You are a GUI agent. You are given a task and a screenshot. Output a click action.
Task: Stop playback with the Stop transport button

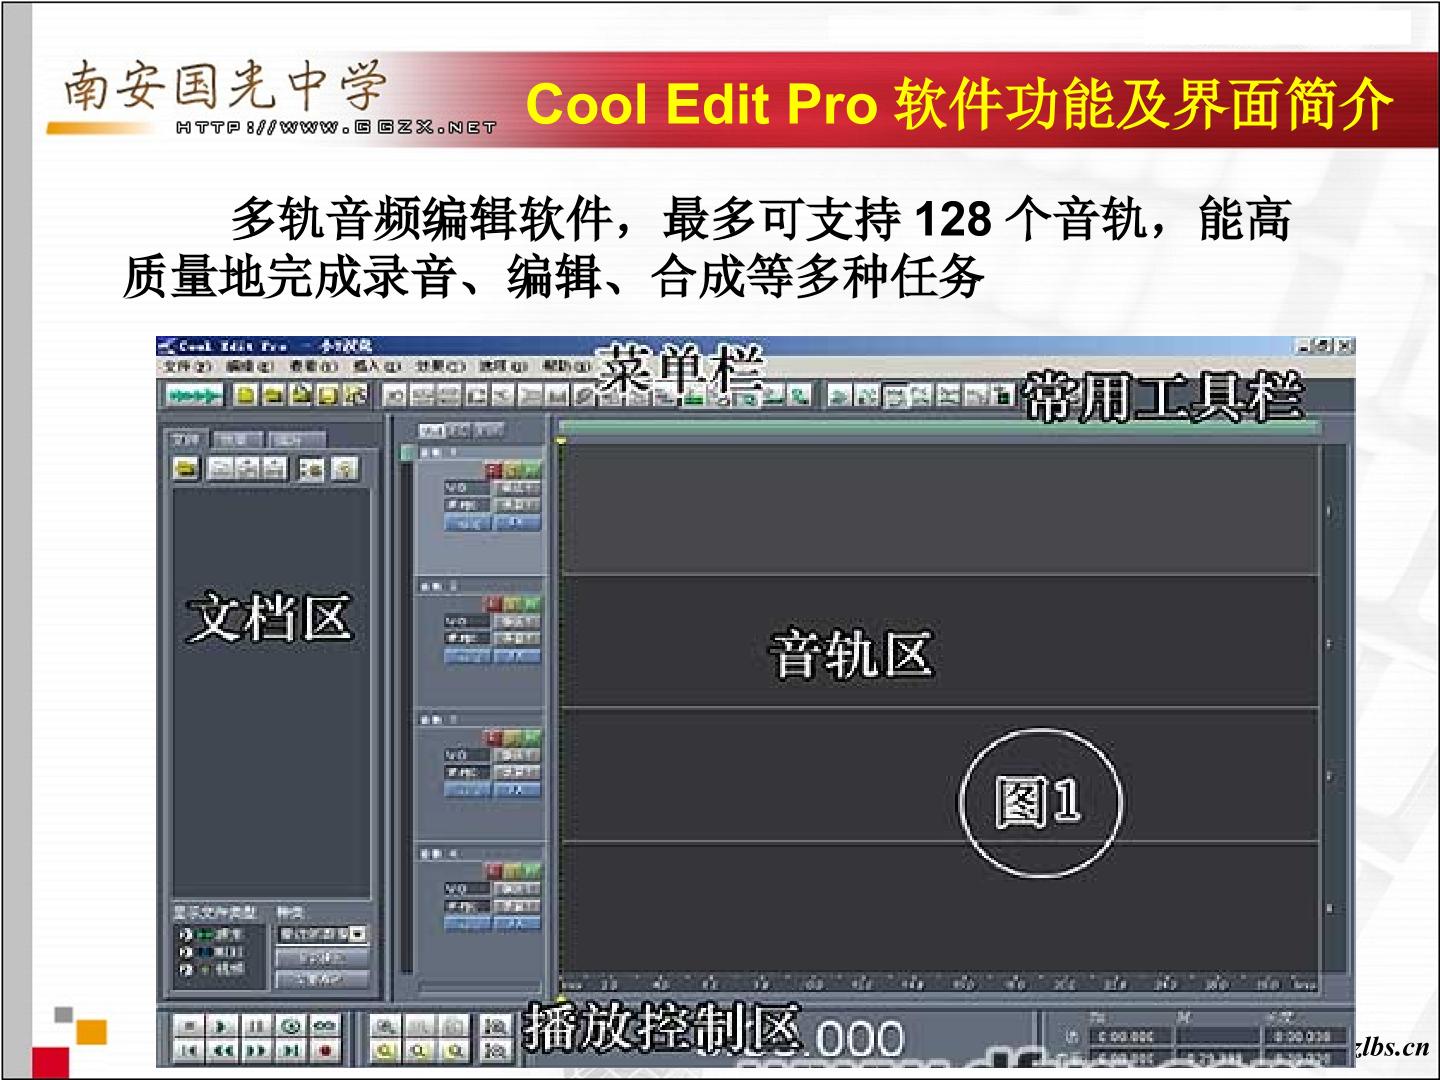pos(189,1027)
